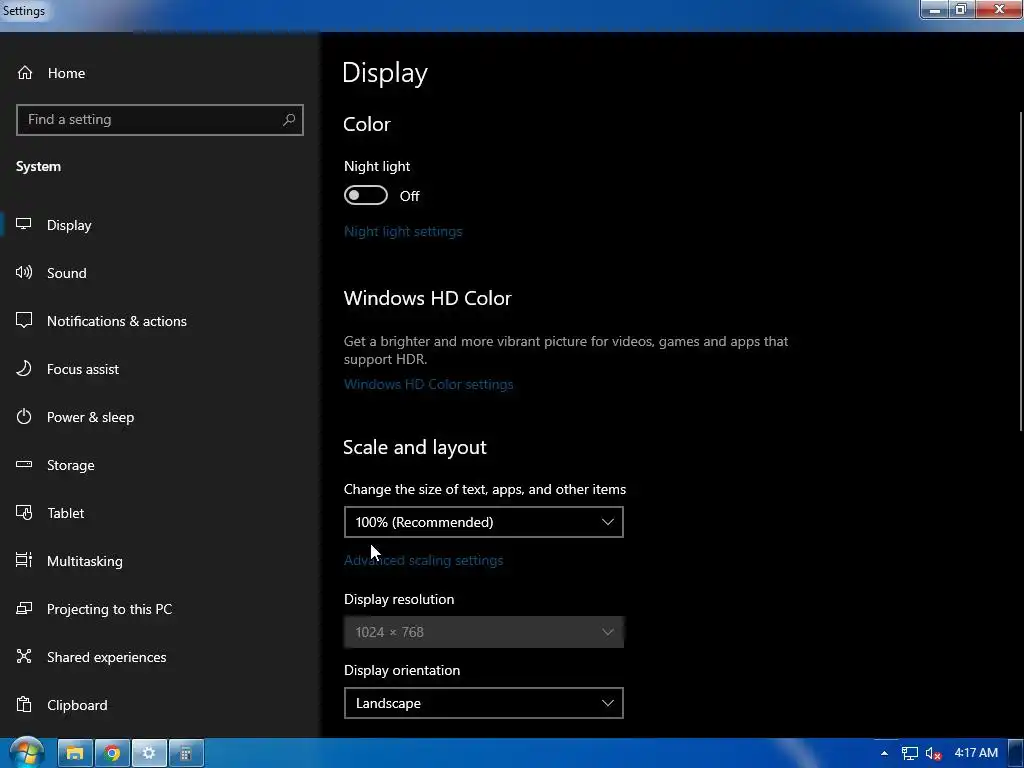Open the text and apps scaling dropdown
Image resolution: width=1024 pixels, height=768 pixels.
[484, 522]
